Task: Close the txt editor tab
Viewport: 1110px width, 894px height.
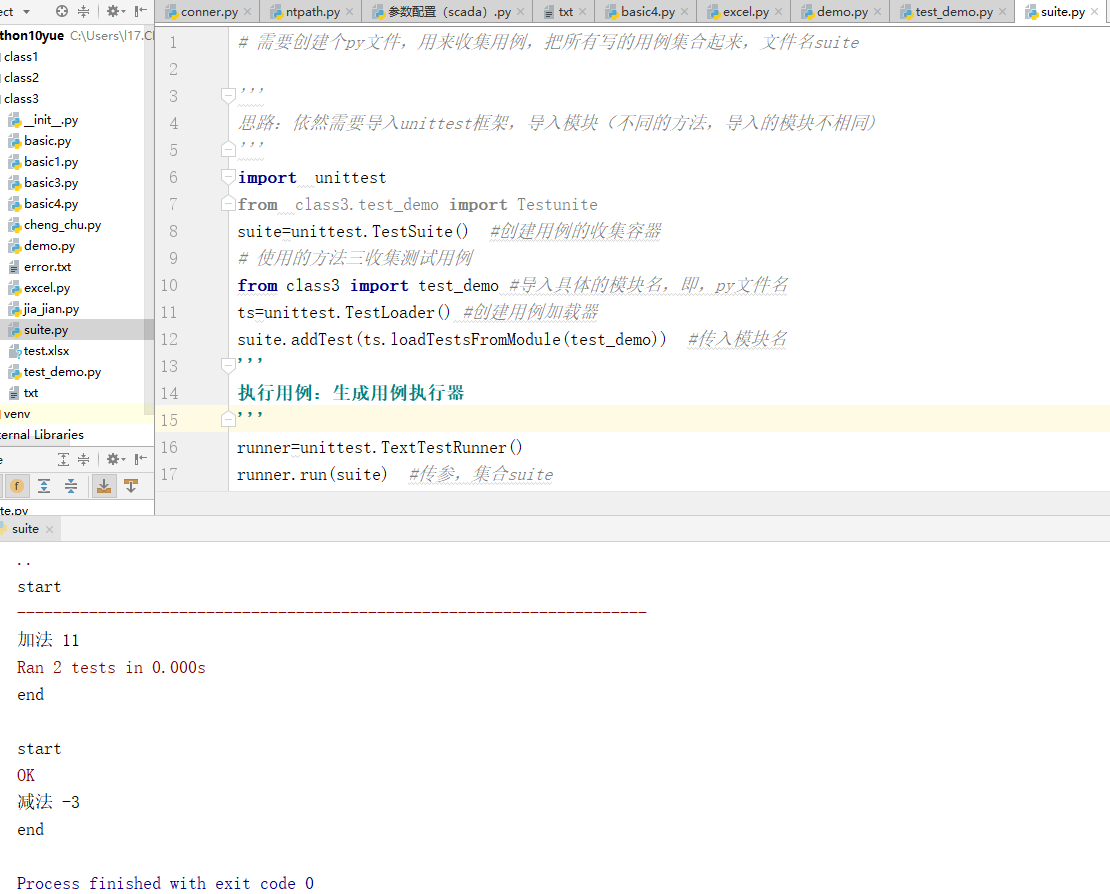Action: pyautogui.click(x=582, y=12)
